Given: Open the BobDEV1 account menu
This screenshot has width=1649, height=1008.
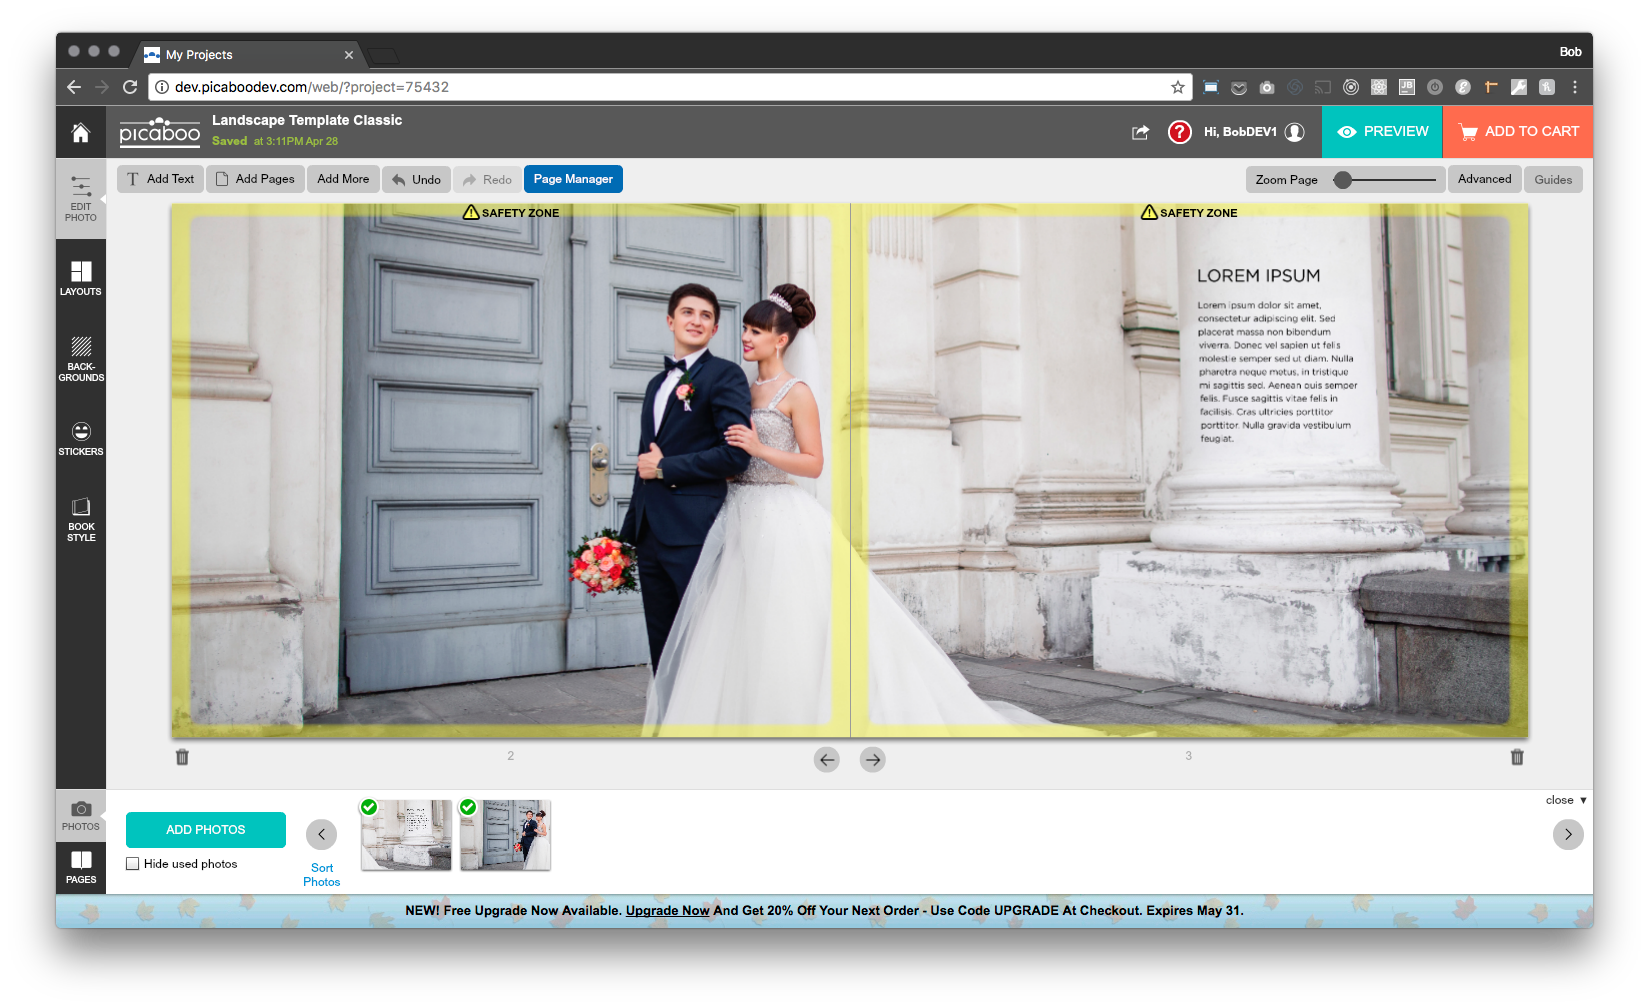Looking at the screenshot, I should point(1253,132).
